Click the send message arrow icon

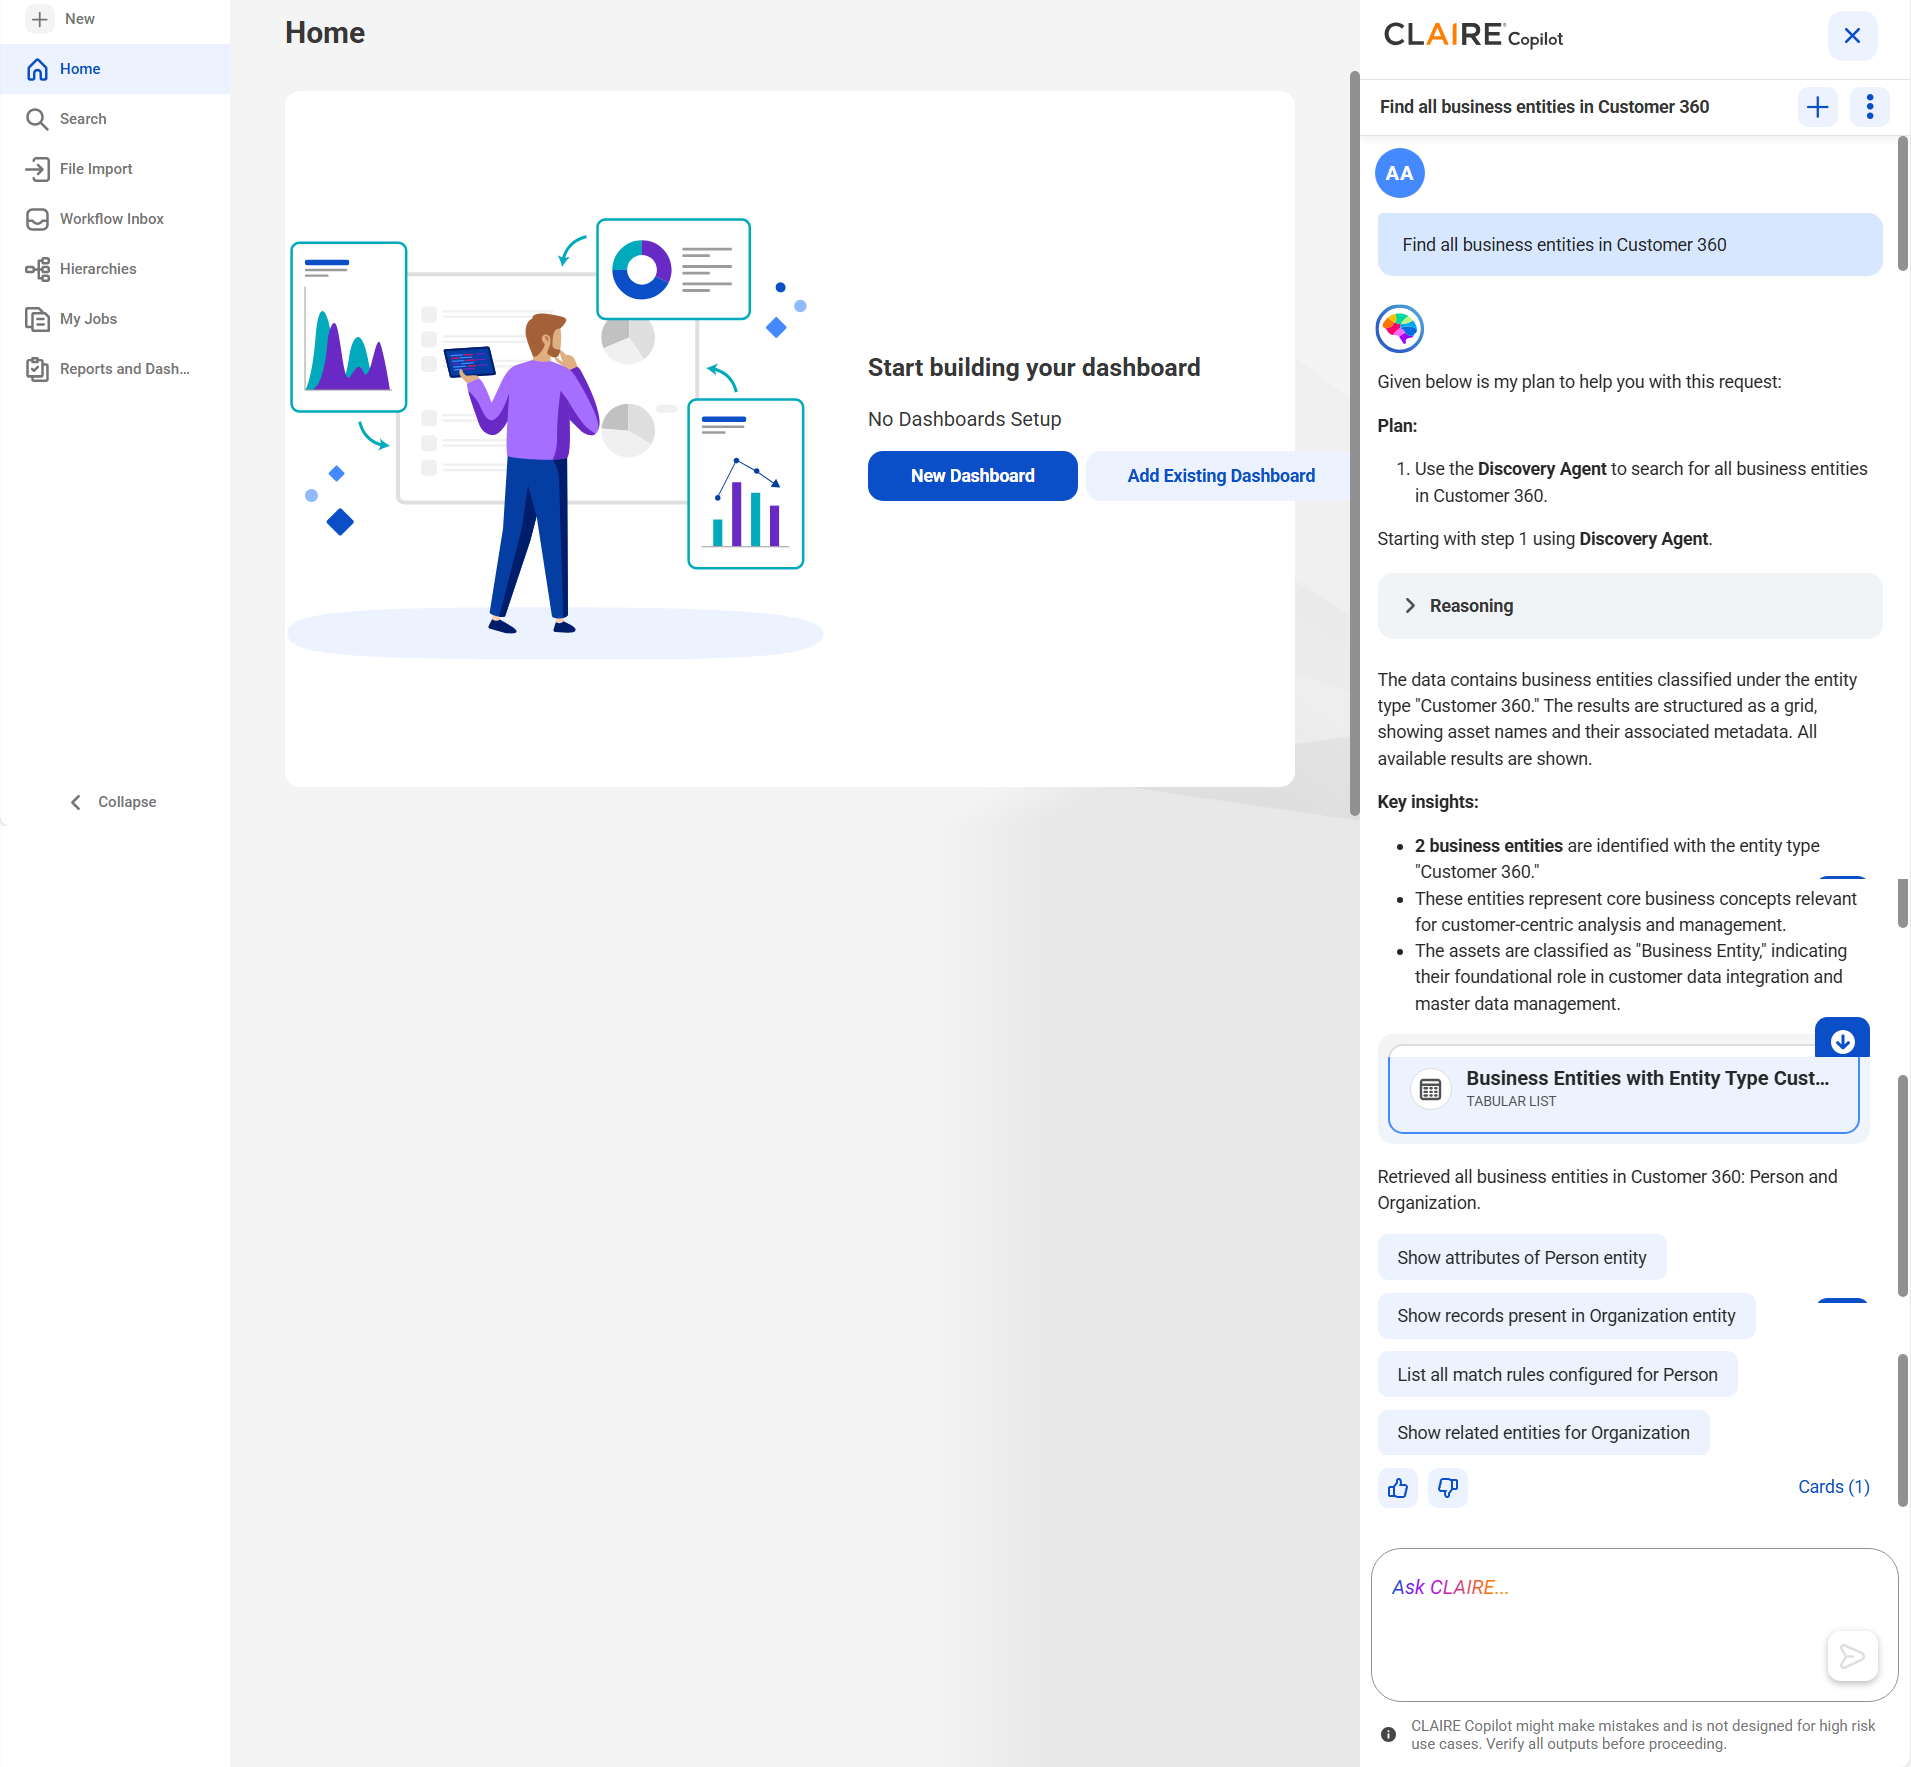[x=1852, y=1657]
